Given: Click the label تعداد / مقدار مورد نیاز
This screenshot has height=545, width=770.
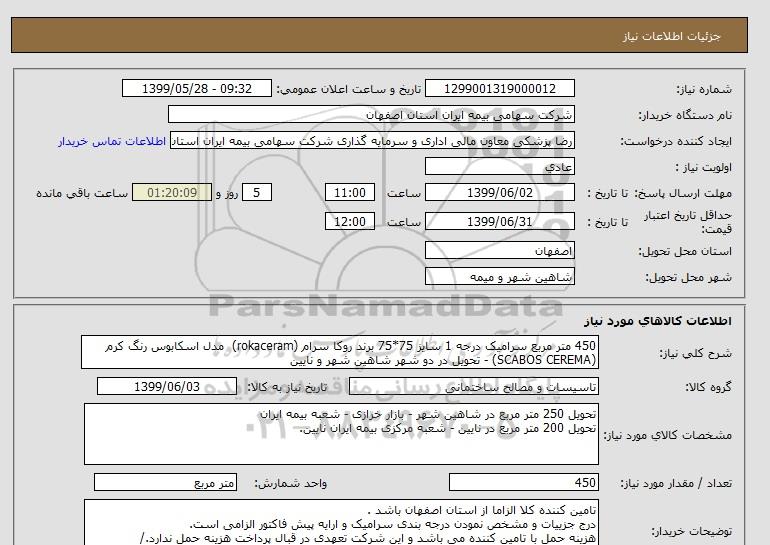Looking at the screenshot, I should [x=676, y=484].
